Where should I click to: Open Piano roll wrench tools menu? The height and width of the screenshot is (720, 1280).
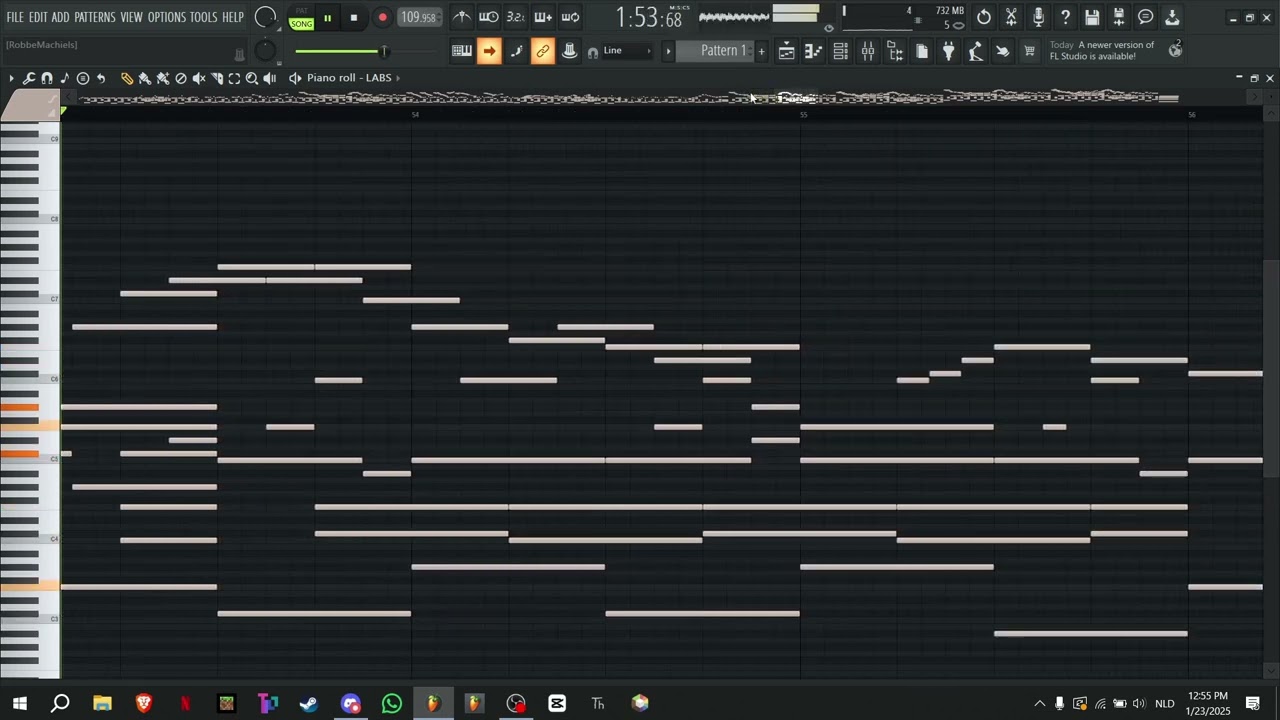(x=29, y=78)
